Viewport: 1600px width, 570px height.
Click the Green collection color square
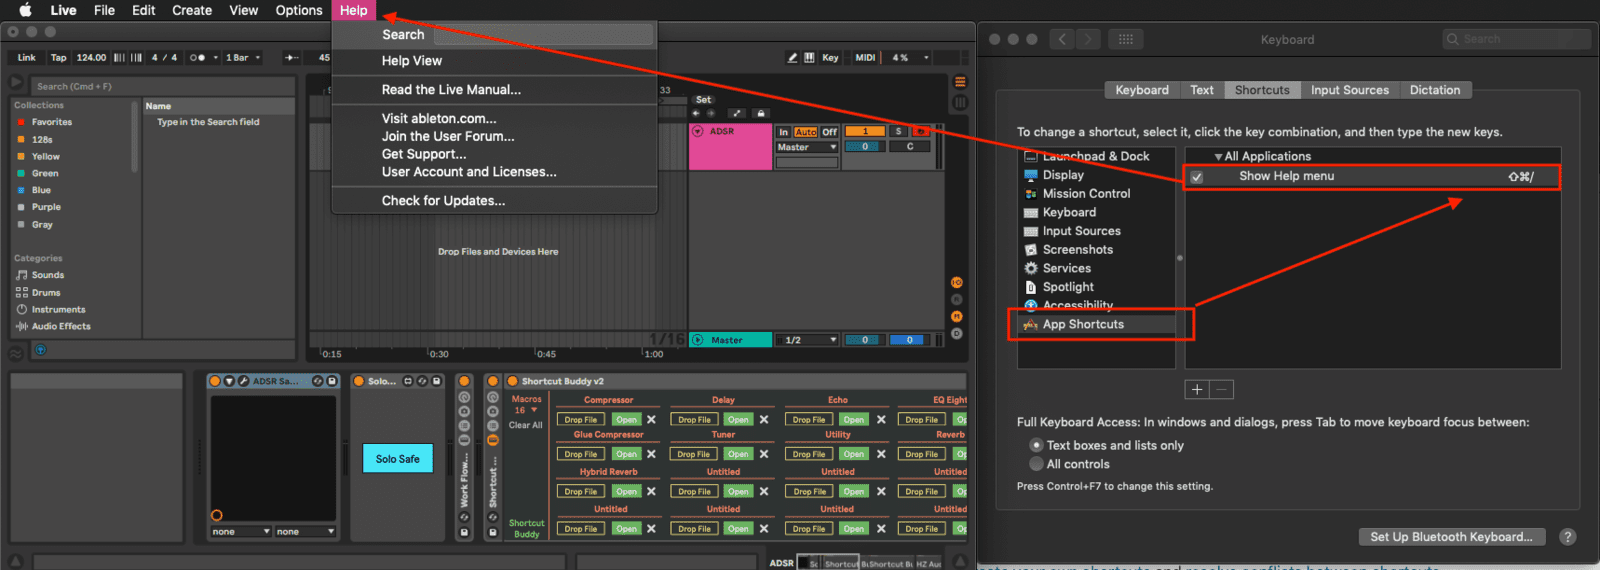point(21,173)
